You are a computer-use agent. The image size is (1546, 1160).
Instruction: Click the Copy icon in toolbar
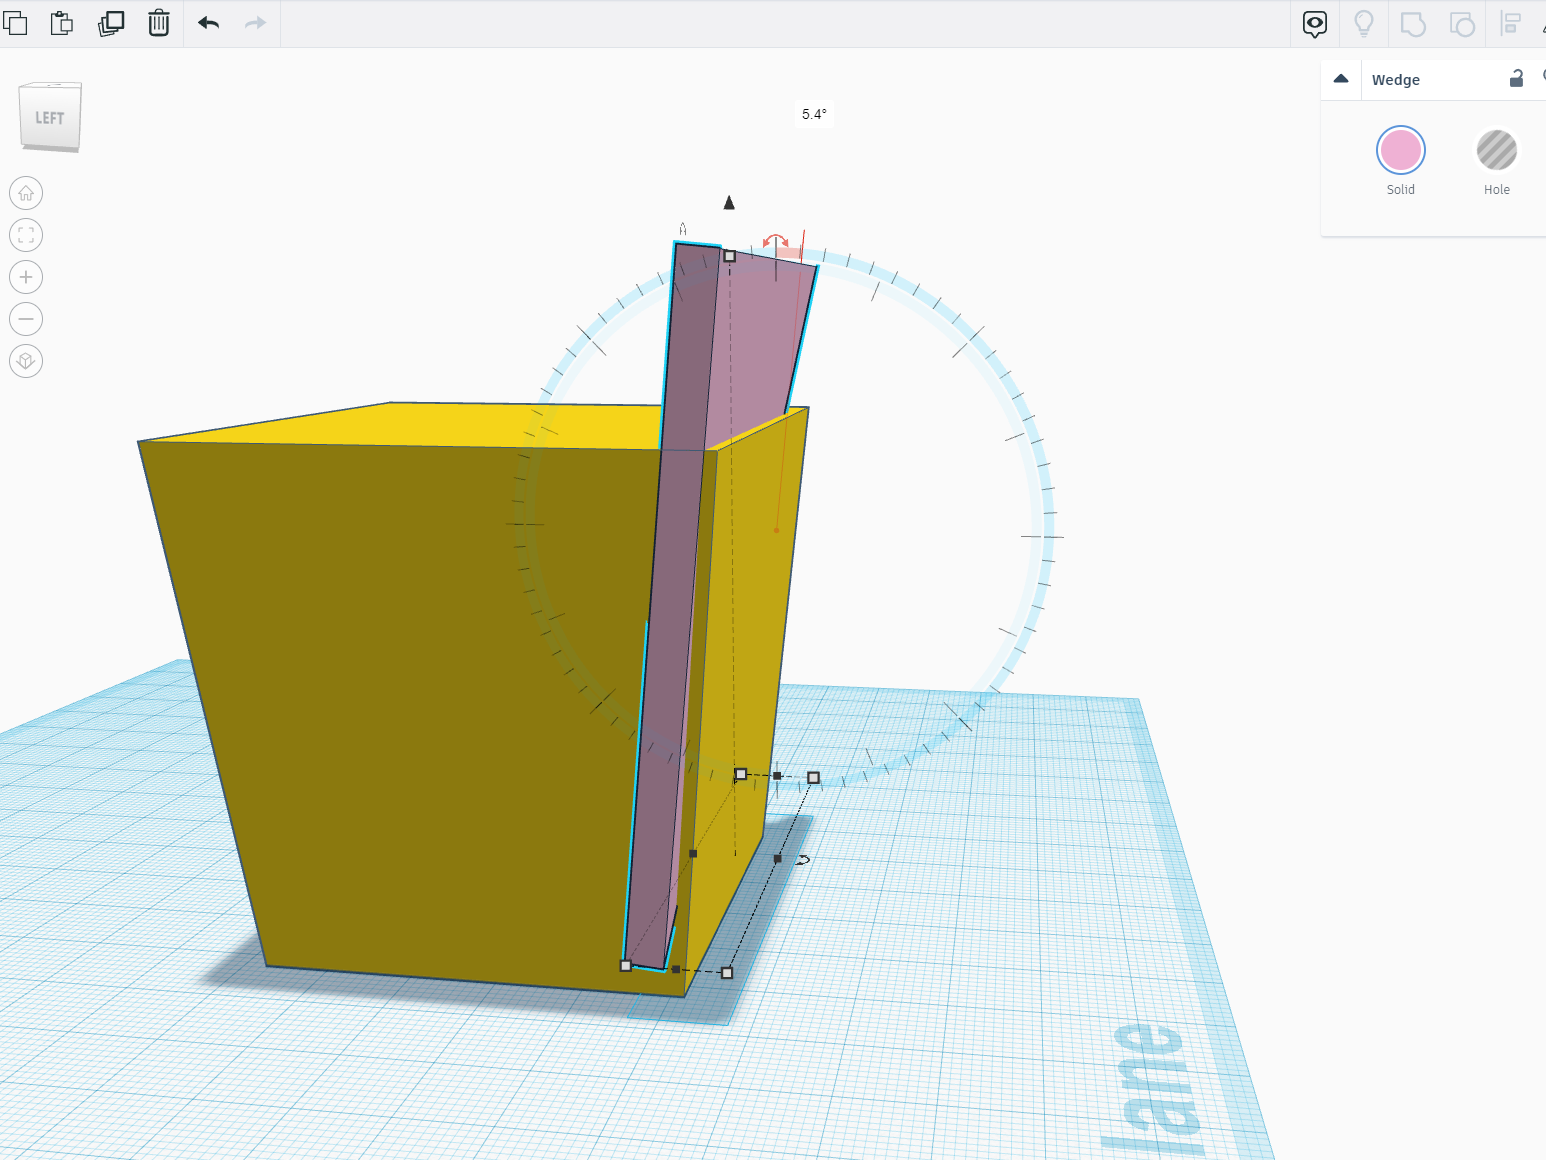click(x=15, y=22)
